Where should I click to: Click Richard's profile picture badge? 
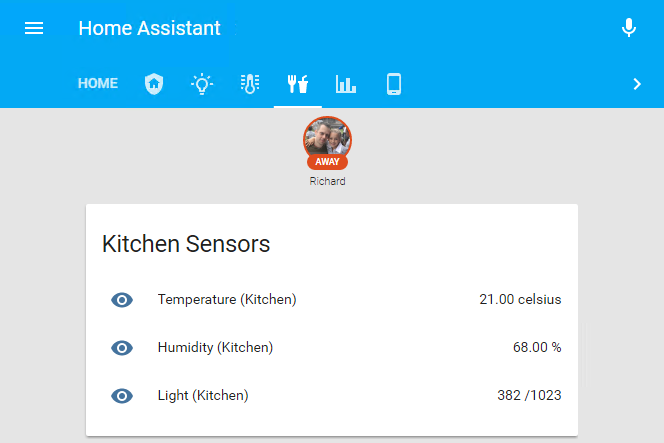point(327,137)
